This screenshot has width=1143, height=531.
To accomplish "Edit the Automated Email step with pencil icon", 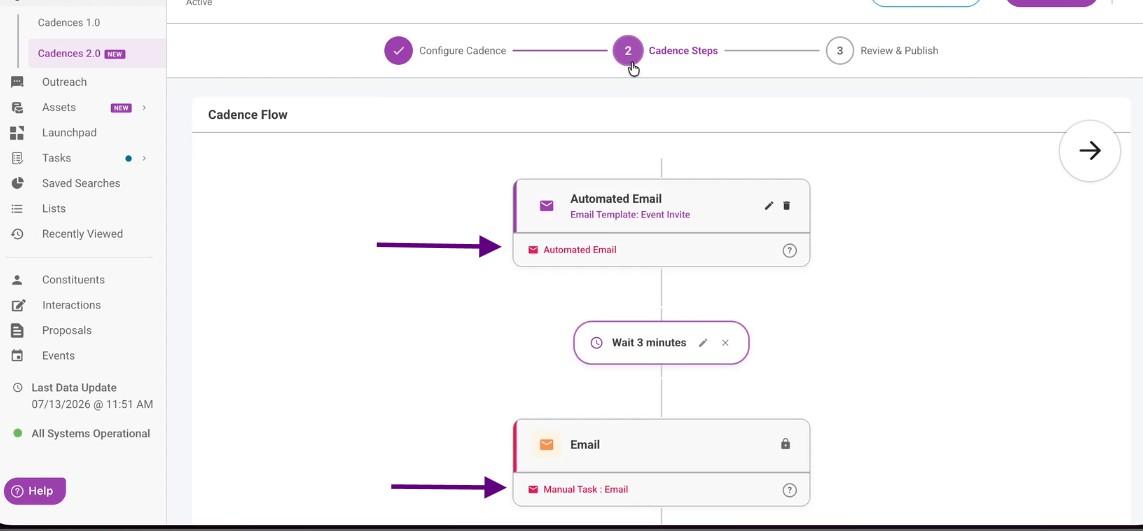I will click(768, 206).
